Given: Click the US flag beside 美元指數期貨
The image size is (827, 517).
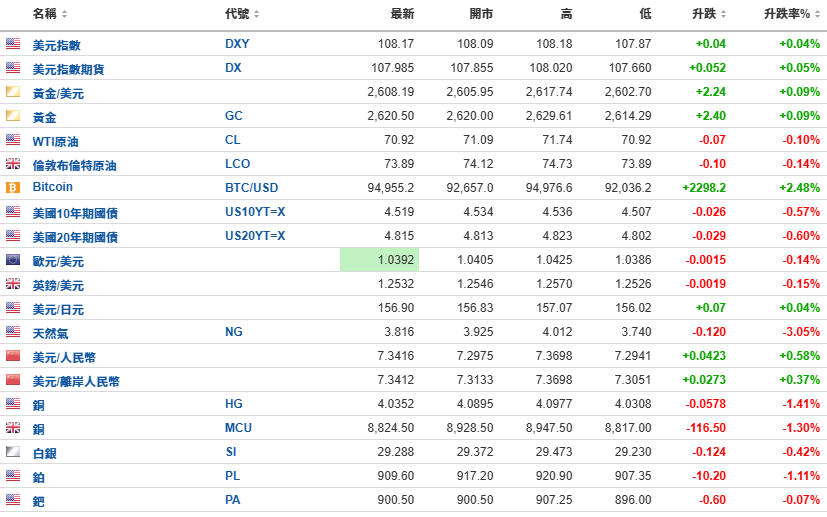Looking at the screenshot, I should 13,68.
